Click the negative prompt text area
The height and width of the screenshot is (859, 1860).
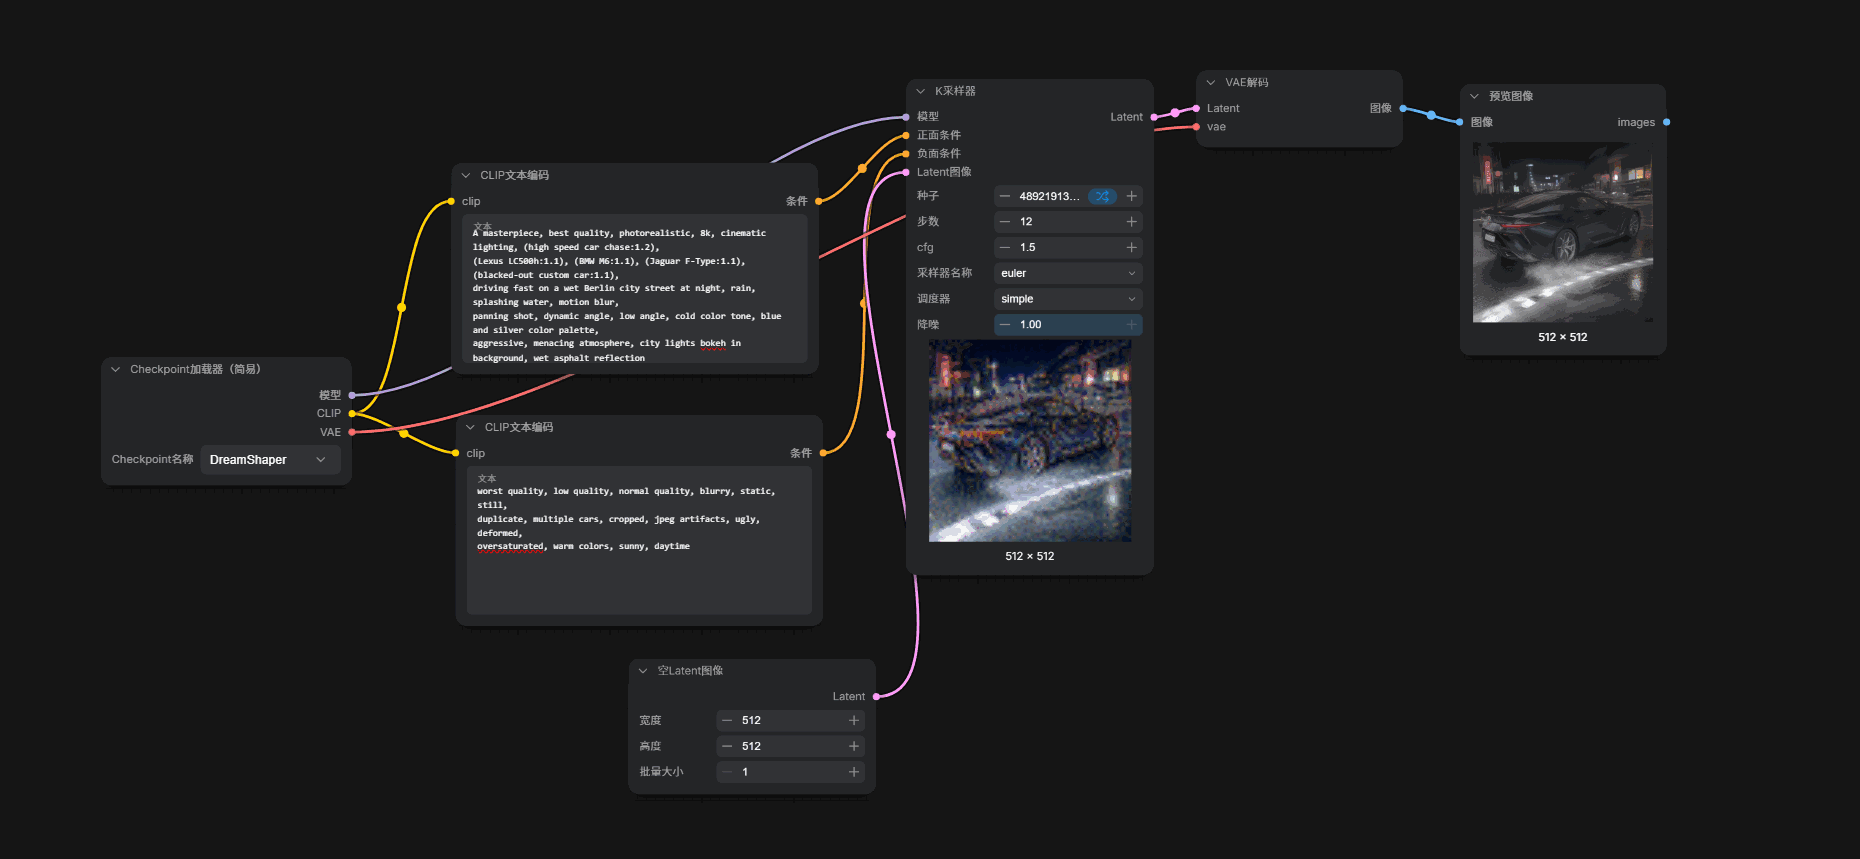click(x=639, y=540)
